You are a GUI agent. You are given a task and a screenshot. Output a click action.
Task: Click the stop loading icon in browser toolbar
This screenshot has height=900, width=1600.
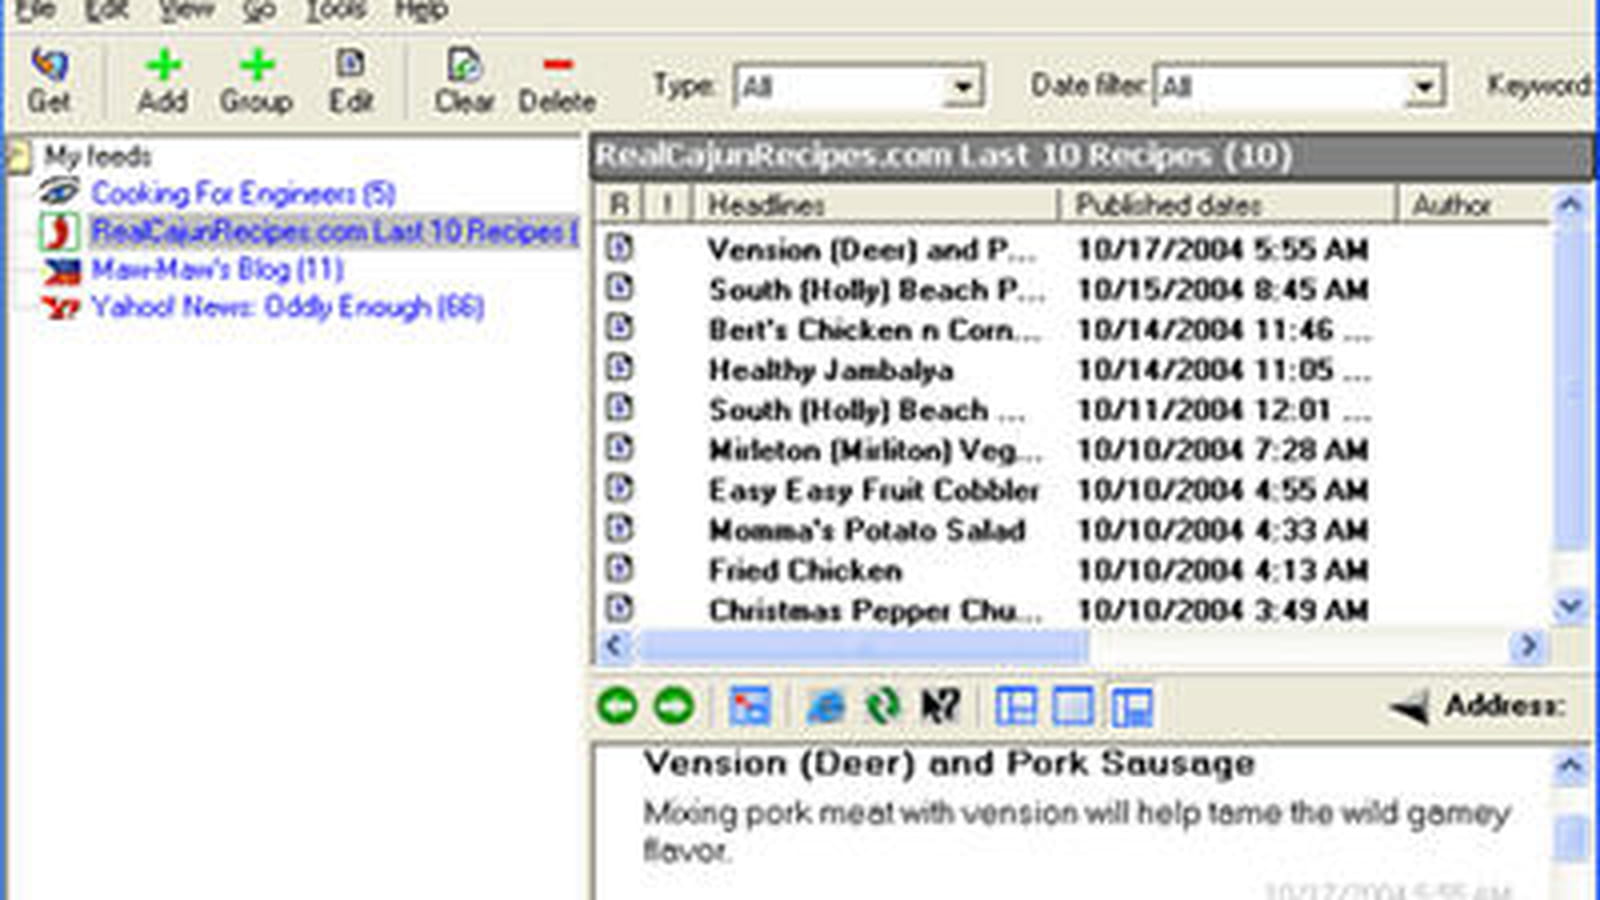[749, 706]
